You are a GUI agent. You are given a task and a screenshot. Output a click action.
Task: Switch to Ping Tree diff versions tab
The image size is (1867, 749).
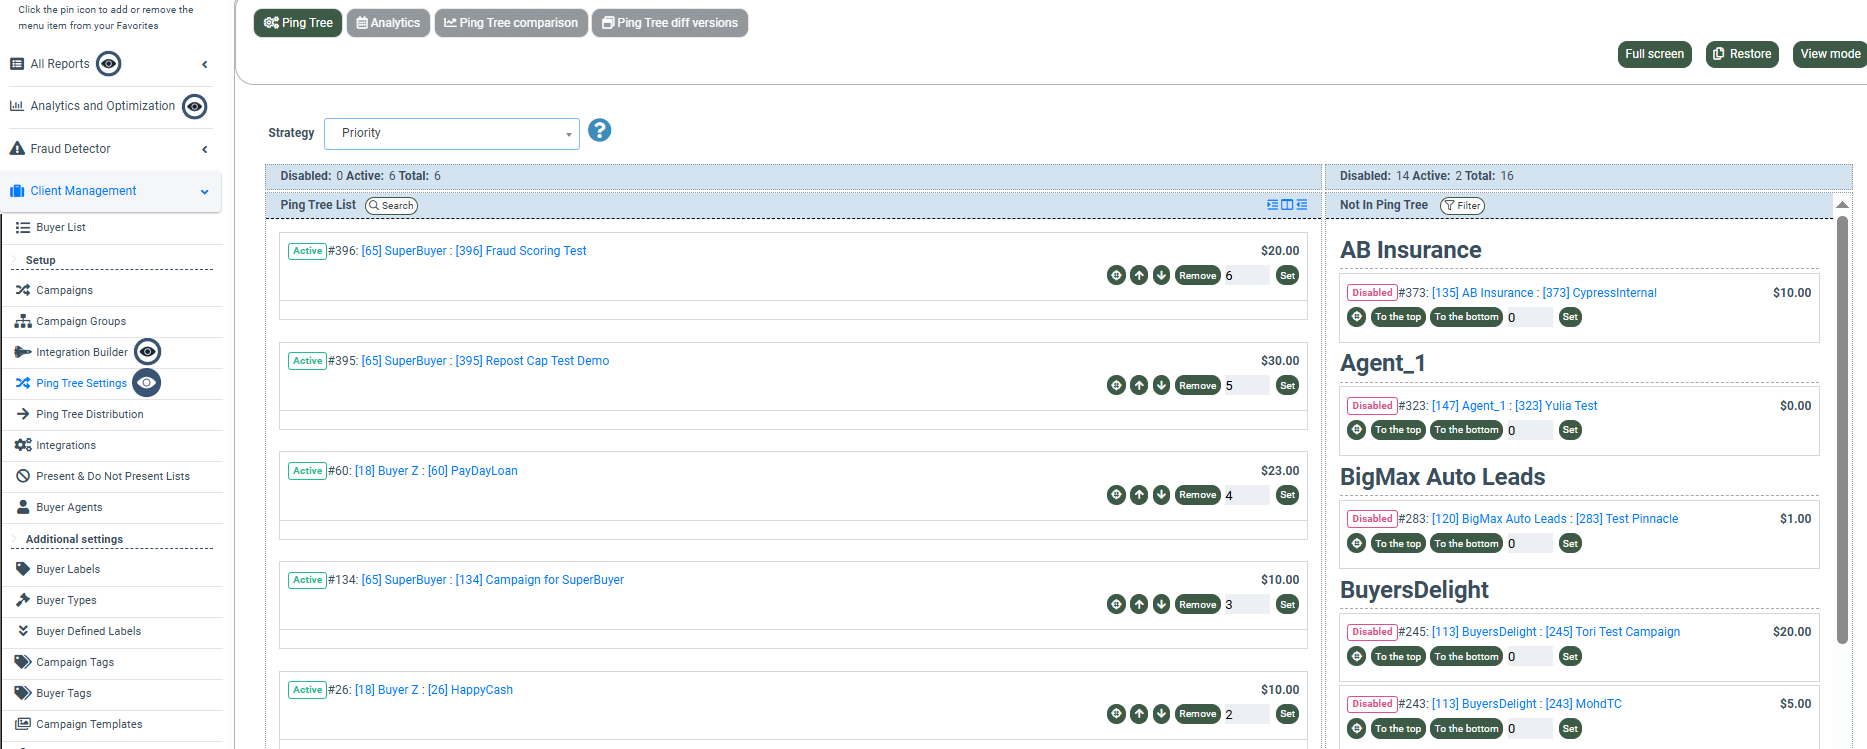(670, 23)
